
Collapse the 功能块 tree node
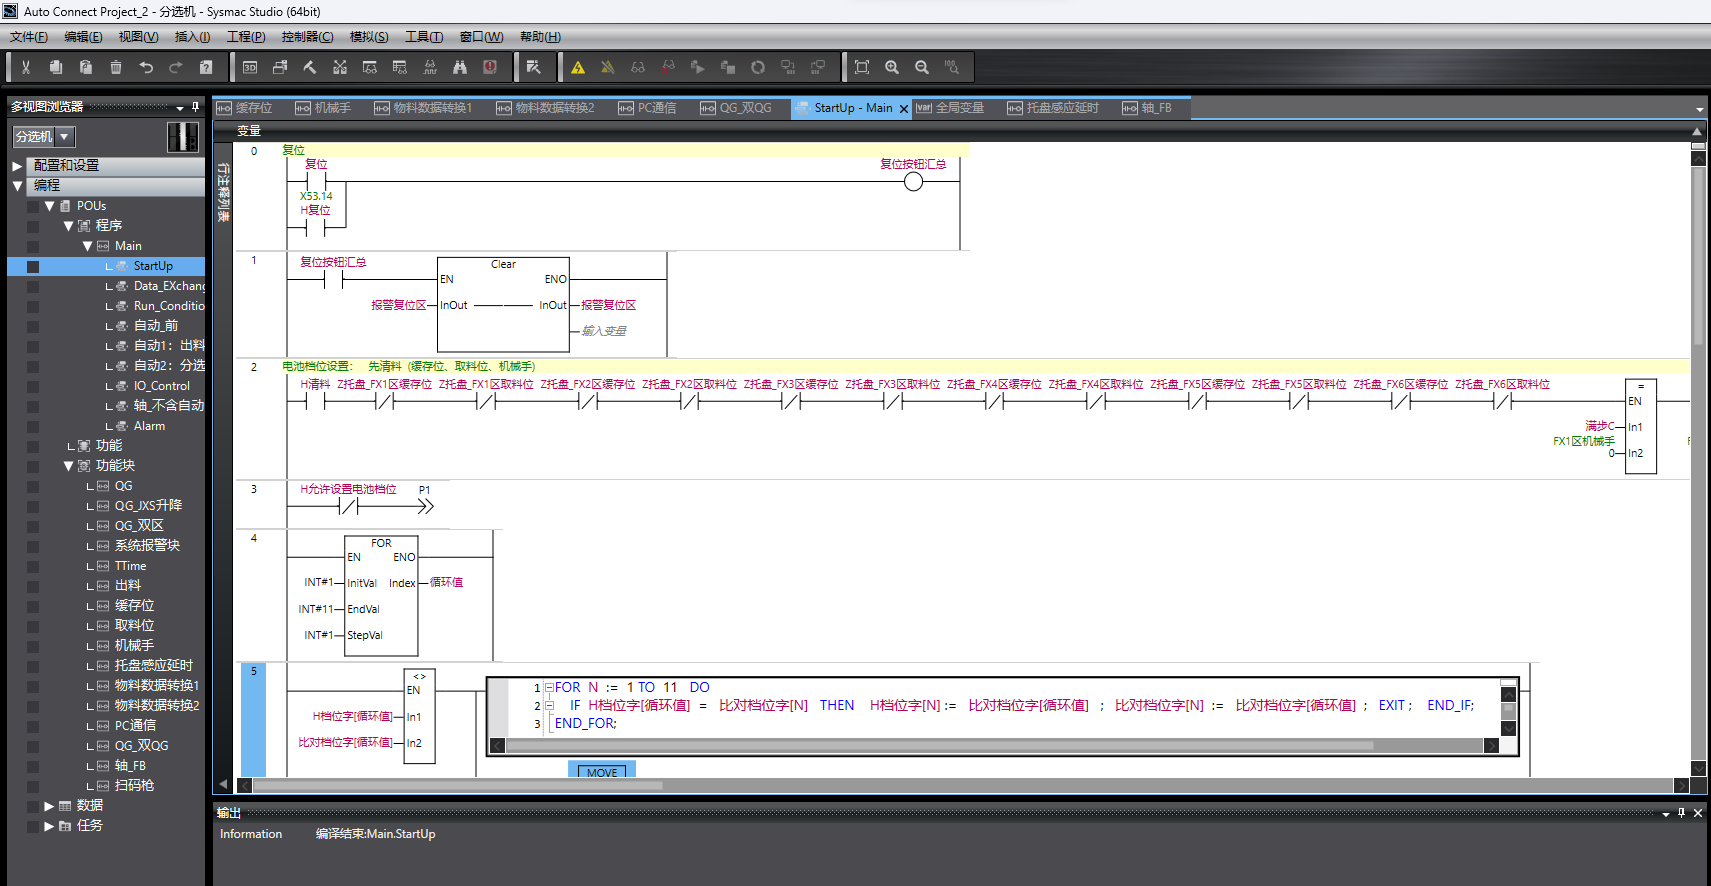click(x=68, y=466)
